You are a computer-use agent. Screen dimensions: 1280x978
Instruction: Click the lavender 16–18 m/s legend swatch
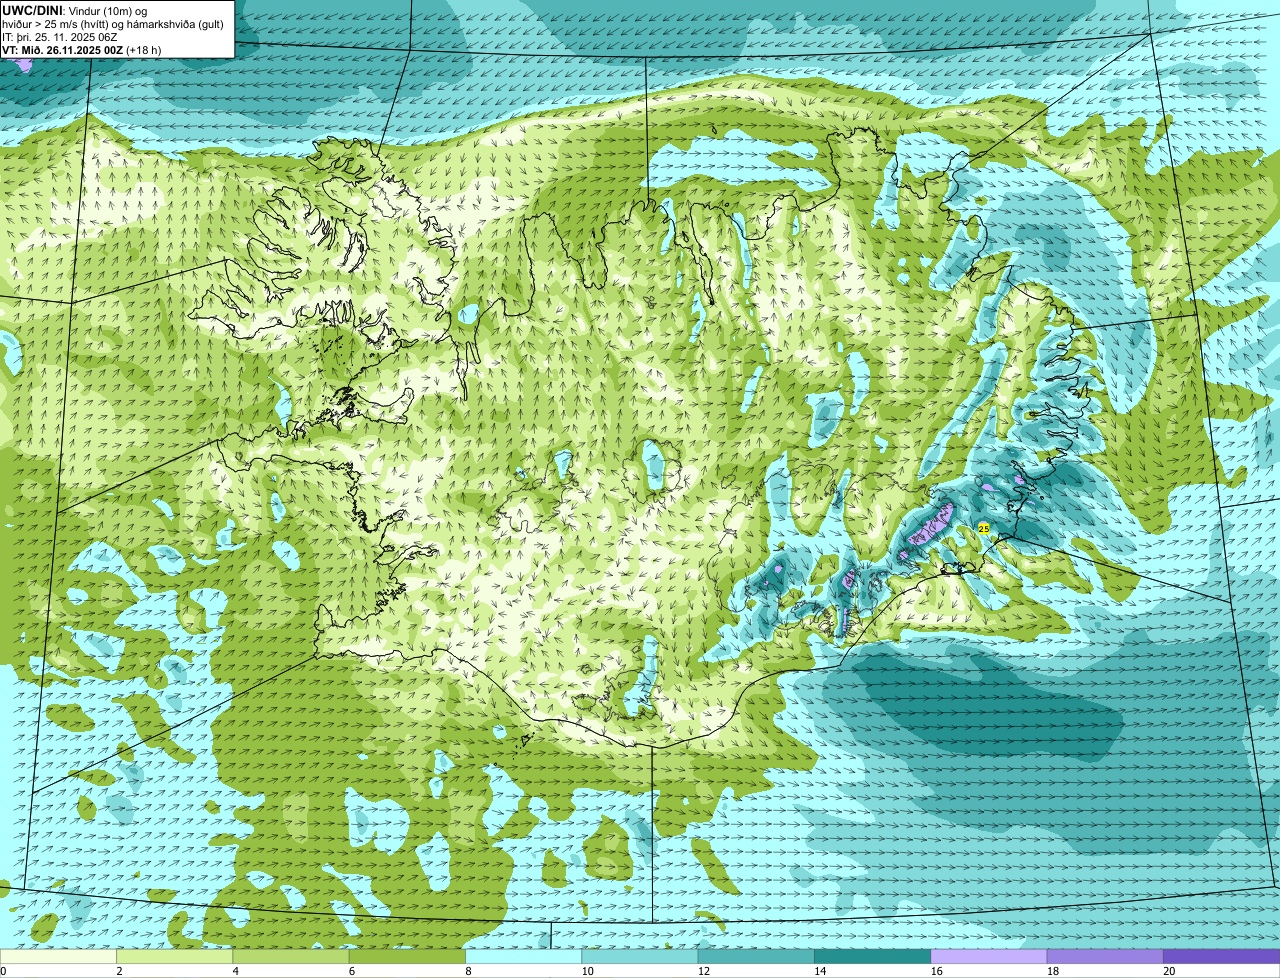point(989,956)
